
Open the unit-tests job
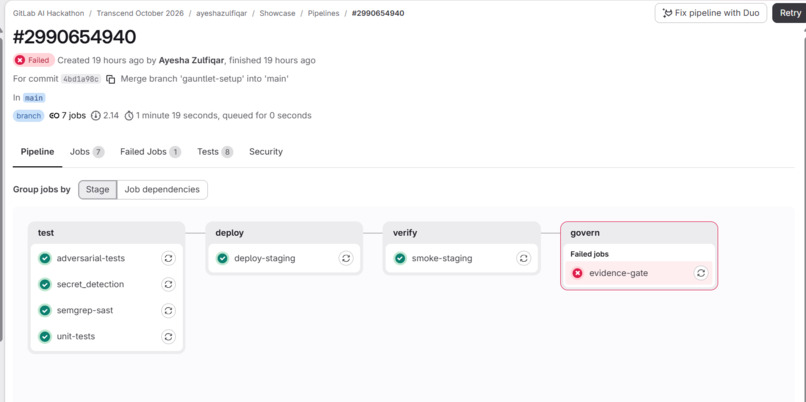click(x=76, y=337)
